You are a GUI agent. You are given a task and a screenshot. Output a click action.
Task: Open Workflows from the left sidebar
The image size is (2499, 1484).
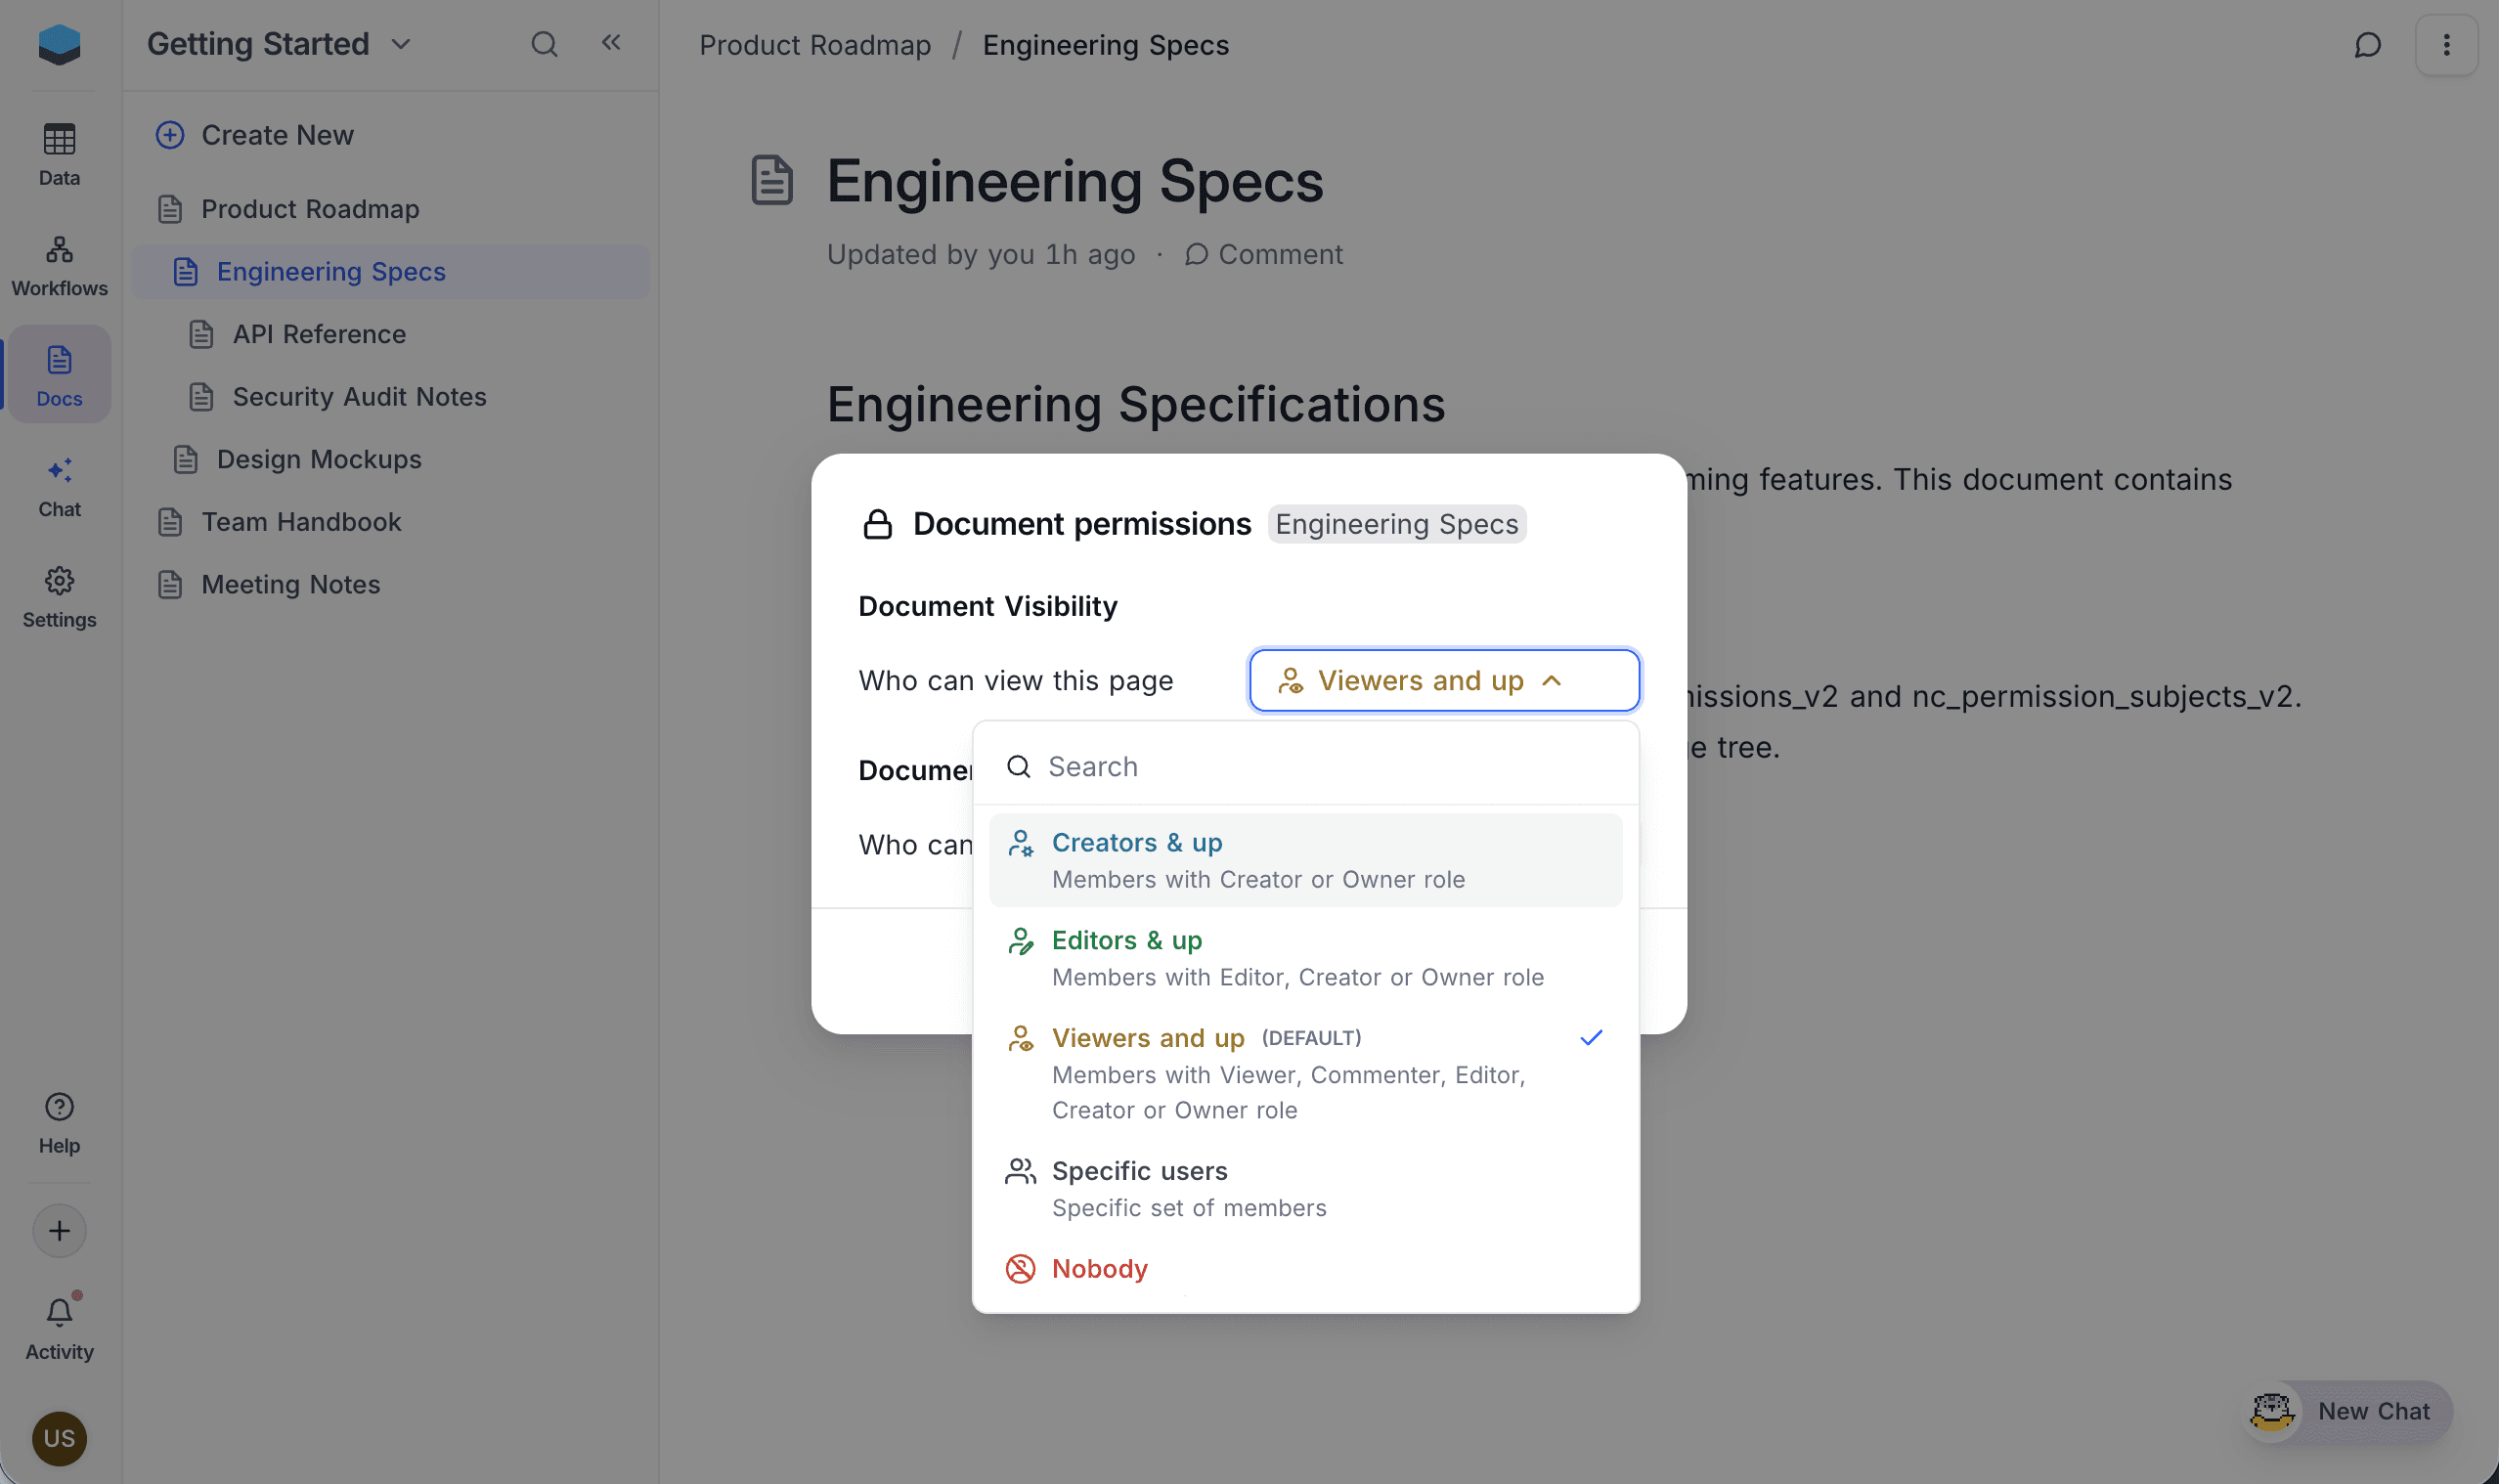[58, 265]
